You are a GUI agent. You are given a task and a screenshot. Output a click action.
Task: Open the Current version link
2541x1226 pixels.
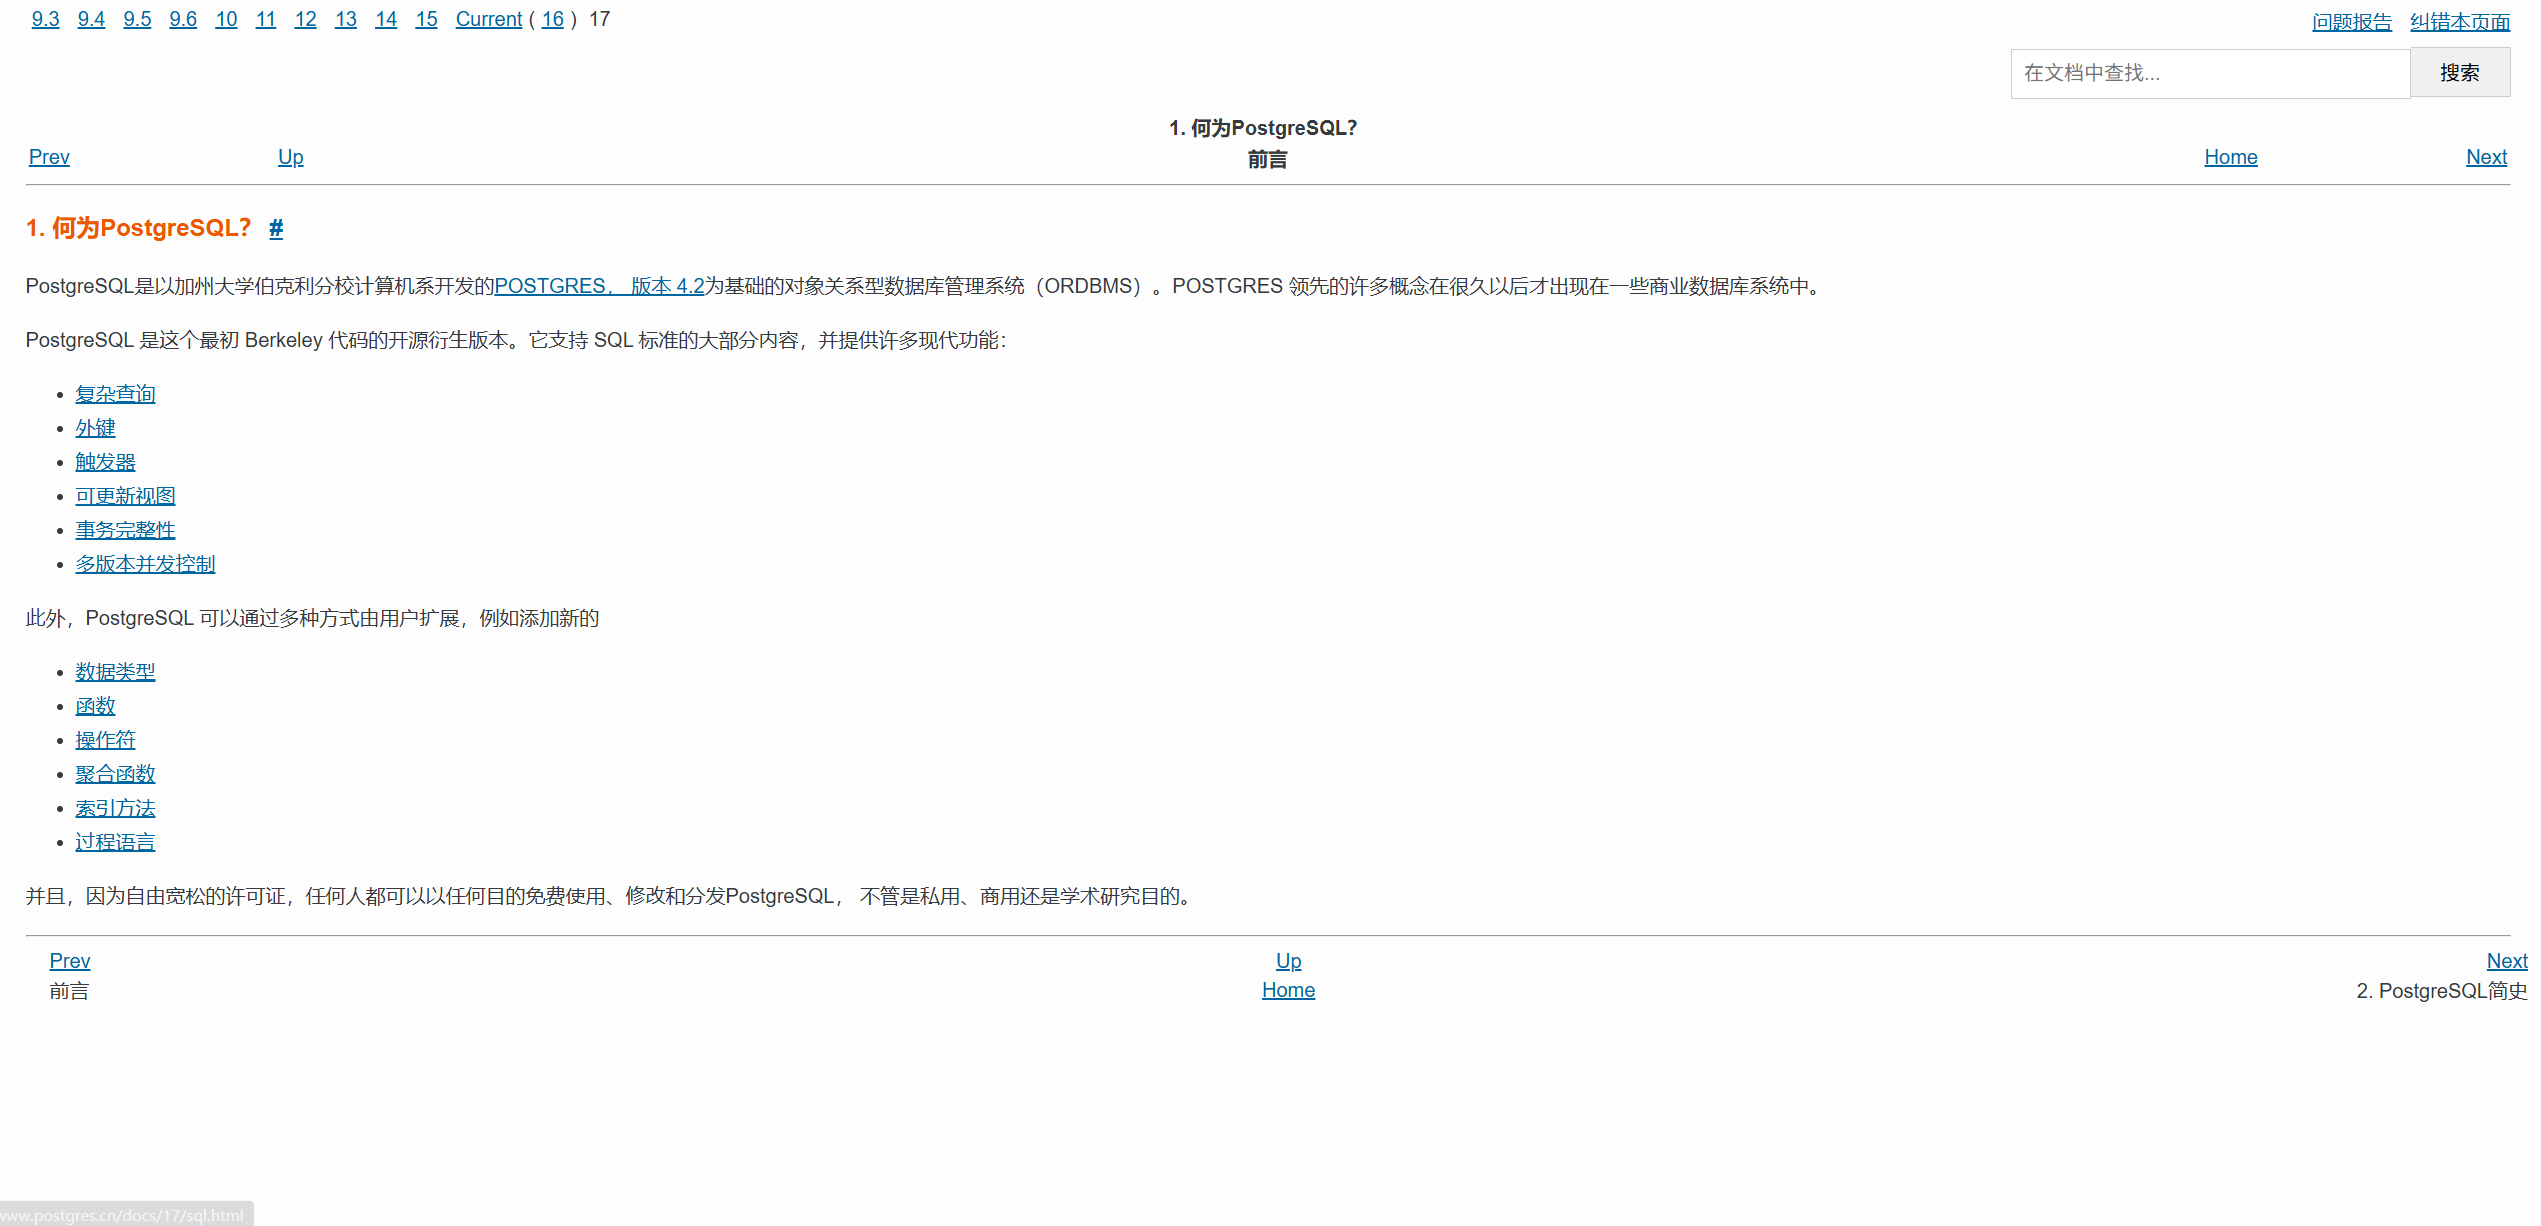pos(488,19)
